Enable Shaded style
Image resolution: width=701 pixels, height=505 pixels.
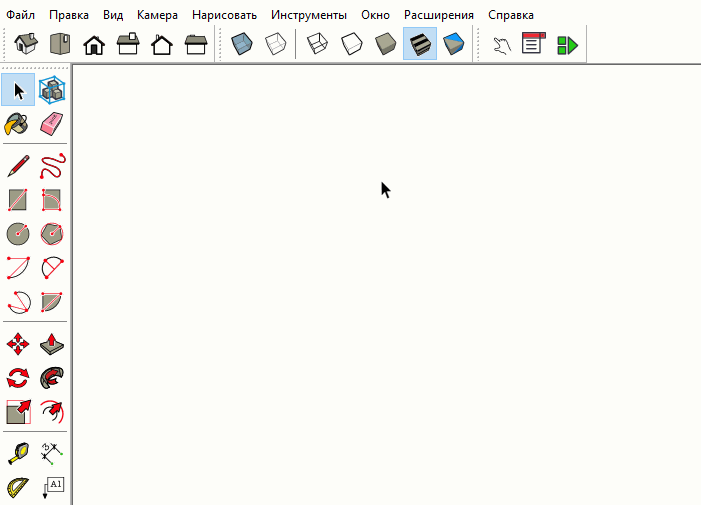(385, 44)
